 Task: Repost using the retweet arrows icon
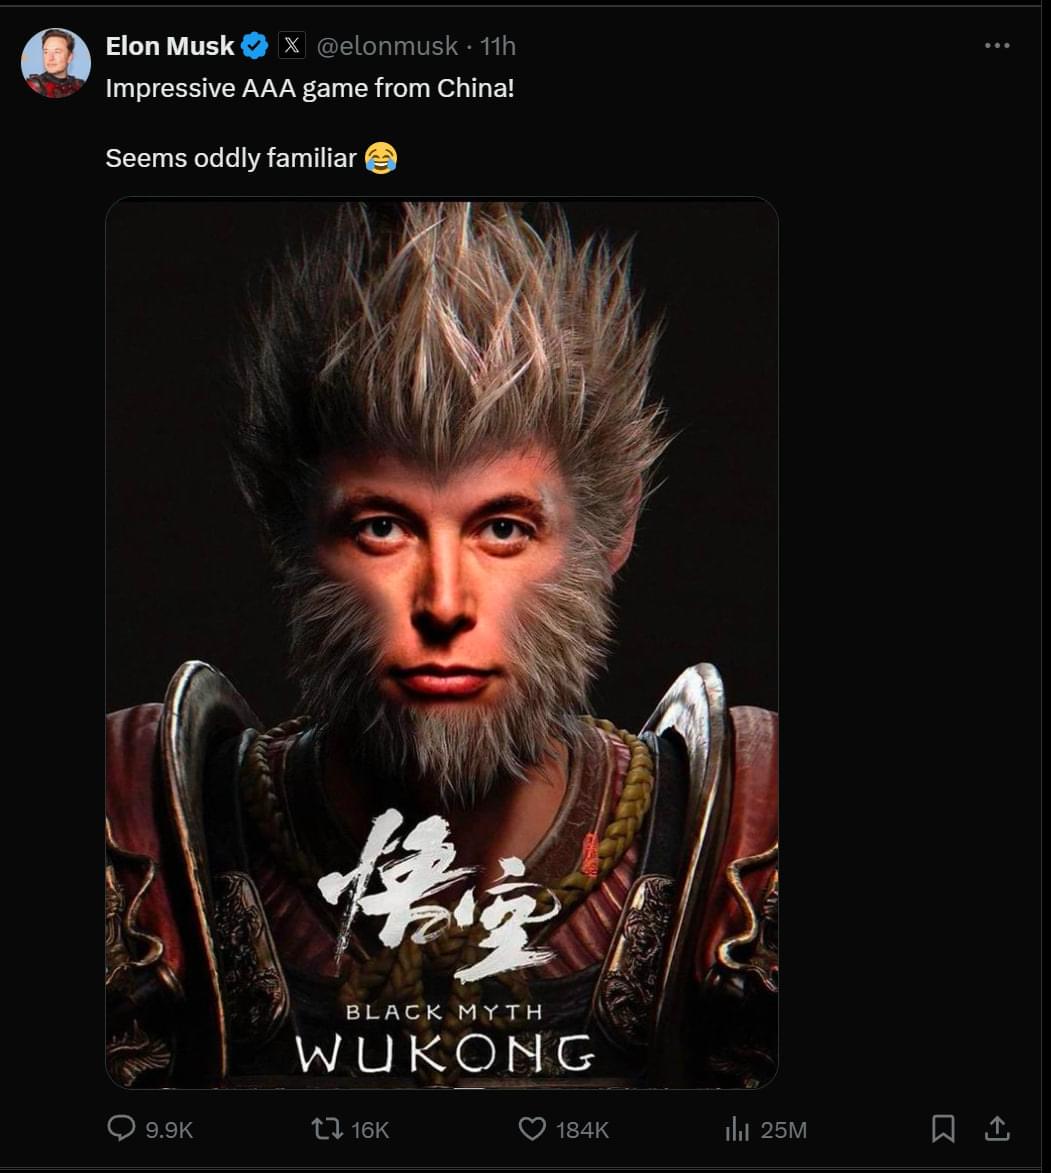pyautogui.click(x=327, y=1128)
